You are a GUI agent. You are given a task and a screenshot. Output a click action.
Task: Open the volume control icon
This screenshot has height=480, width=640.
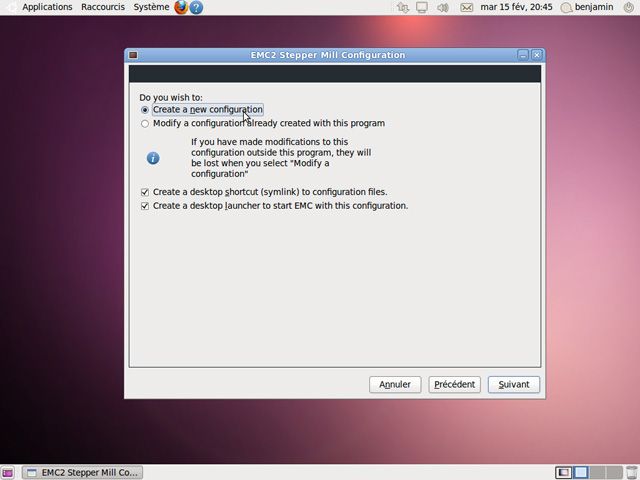[x=443, y=7]
